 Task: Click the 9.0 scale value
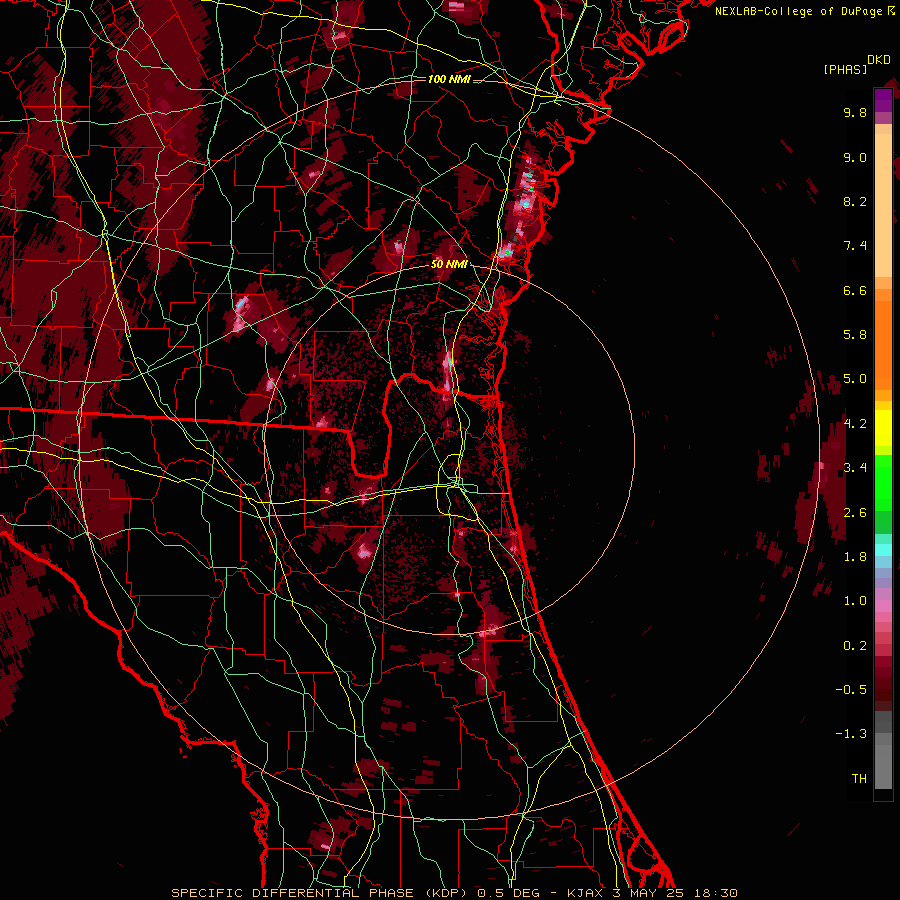[x=855, y=157]
